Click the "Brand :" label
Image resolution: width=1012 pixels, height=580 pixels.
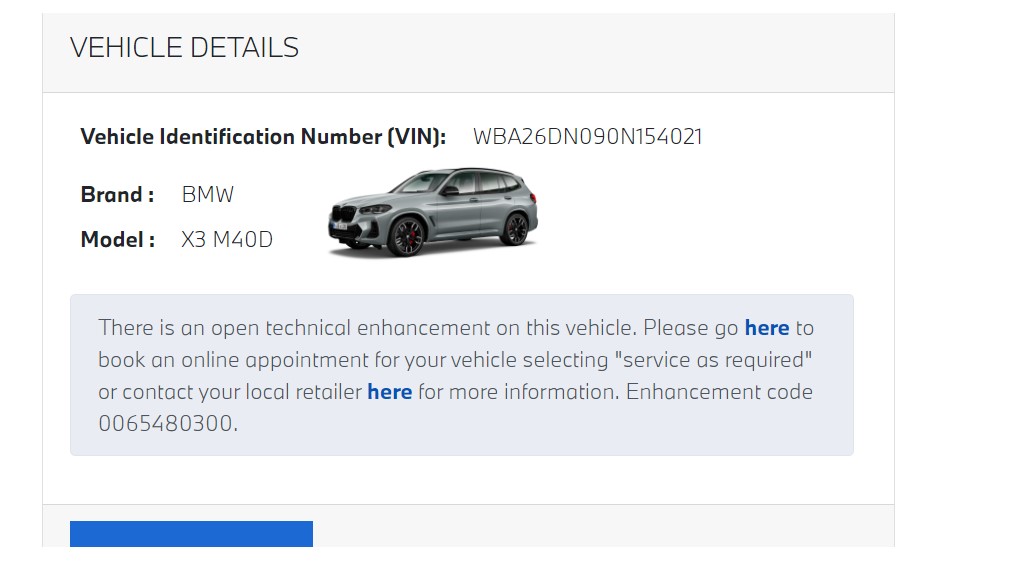(x=117, y=195)
